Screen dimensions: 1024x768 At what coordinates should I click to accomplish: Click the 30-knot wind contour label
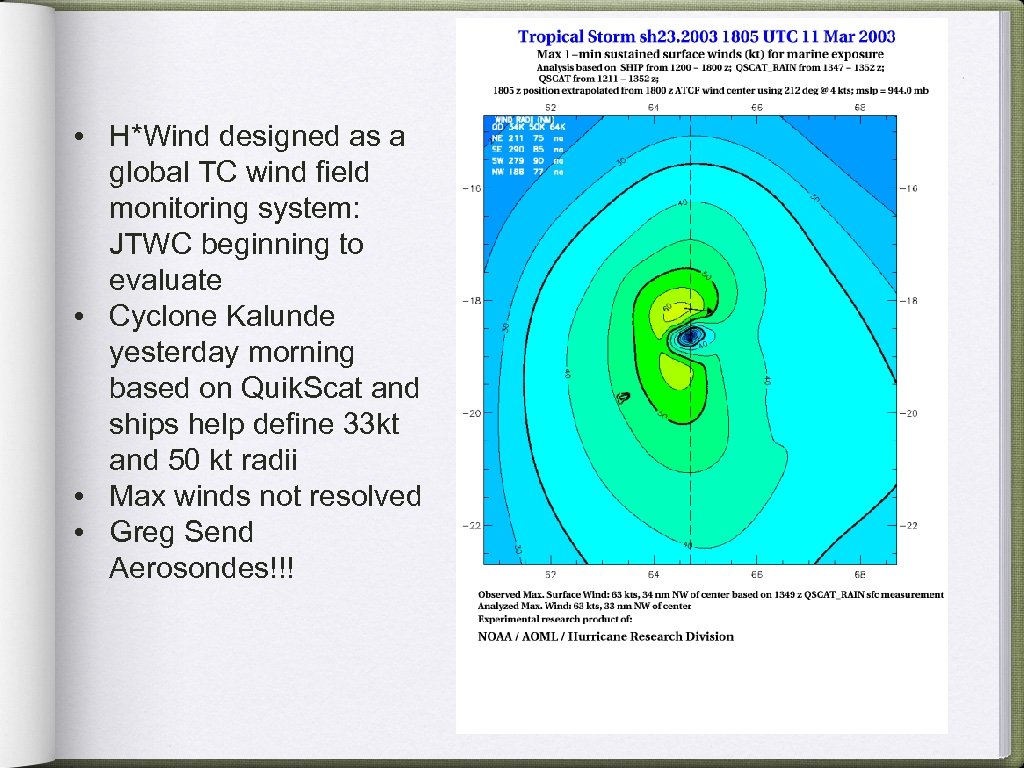[620, 161]
